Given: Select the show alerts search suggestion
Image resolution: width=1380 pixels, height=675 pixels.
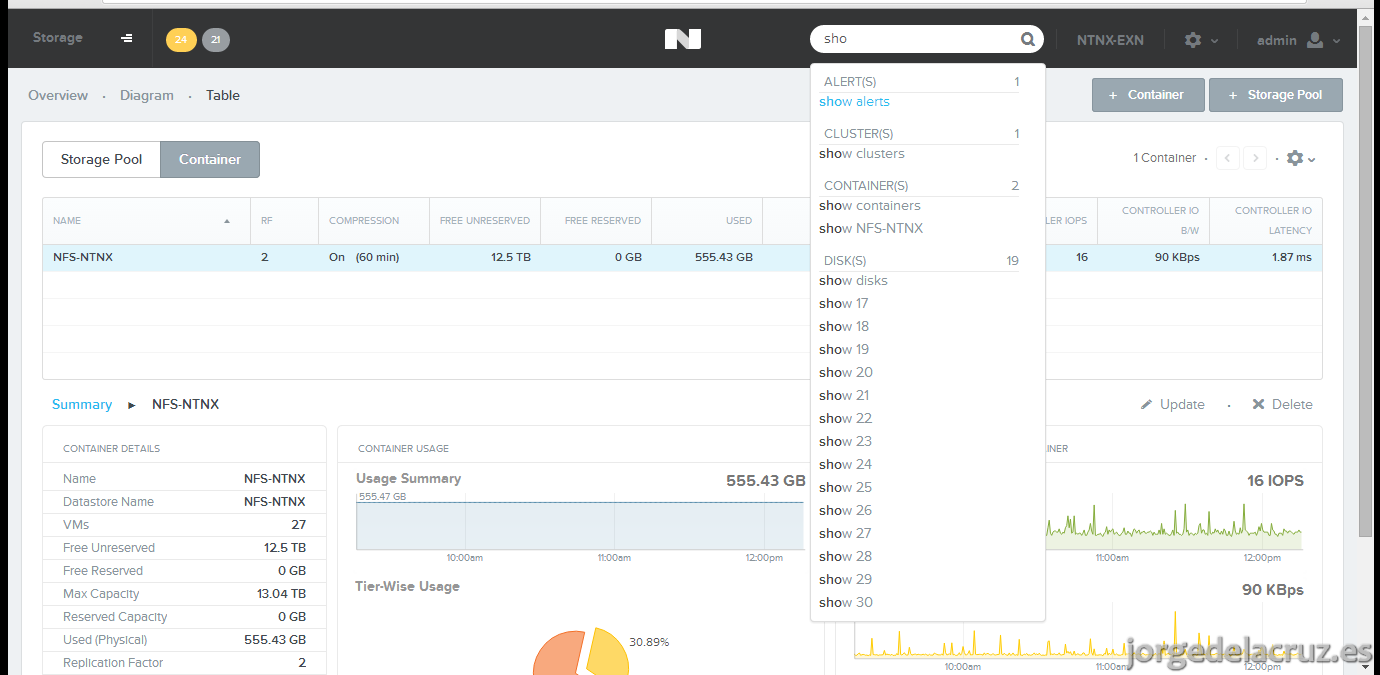Looking at the screenshot, I should tap(854, 101).
